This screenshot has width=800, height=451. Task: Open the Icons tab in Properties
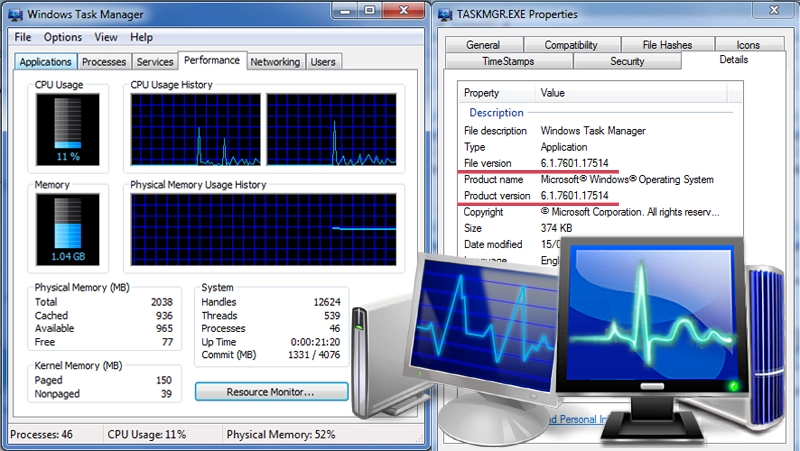pos(748,45)
